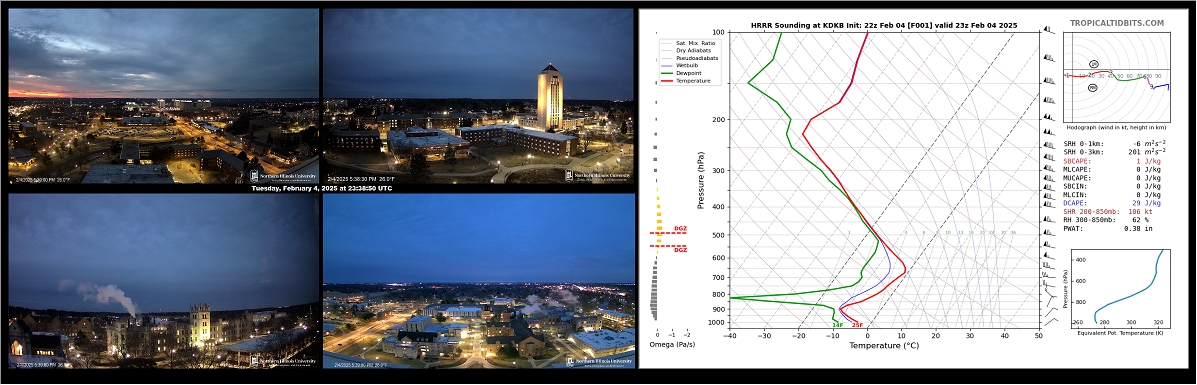Select the 'HRRR Sounding at KDKB' title

pos(884,25)
